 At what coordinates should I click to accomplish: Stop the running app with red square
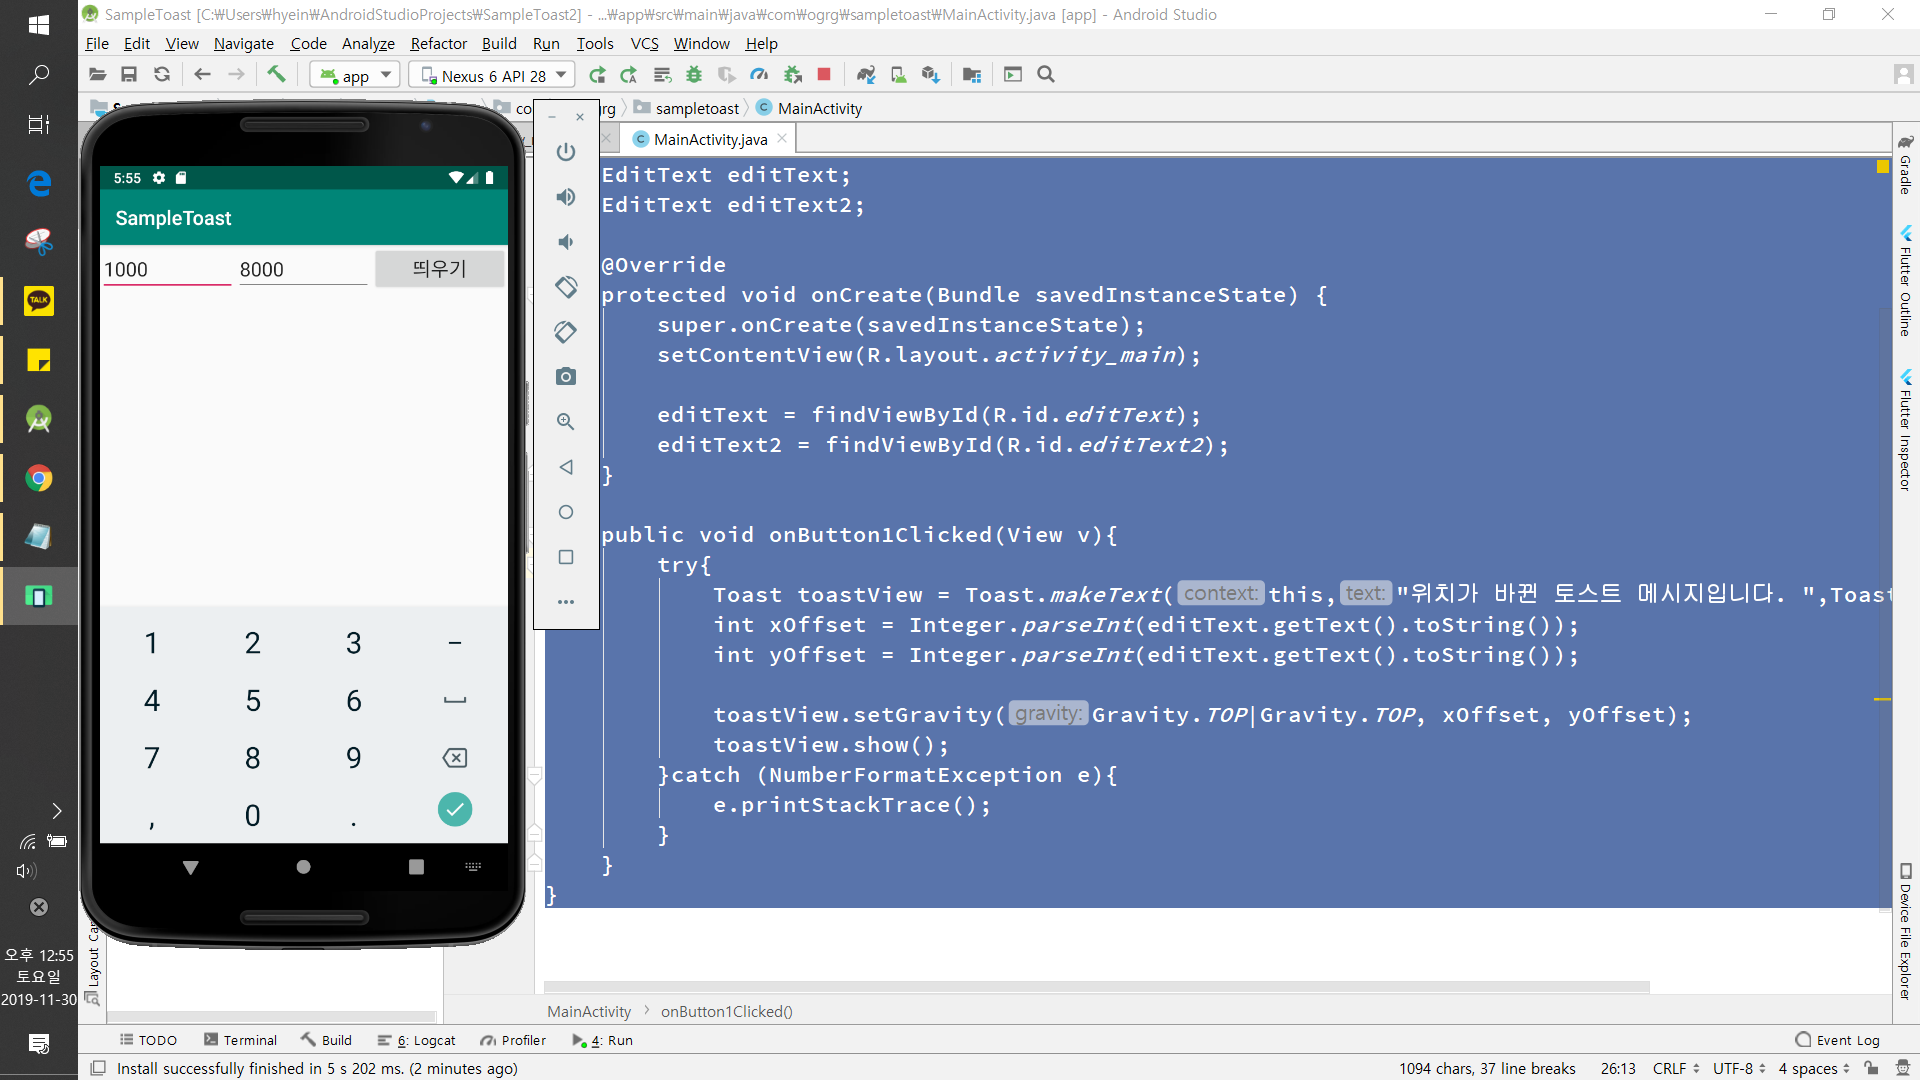(824, 74)
